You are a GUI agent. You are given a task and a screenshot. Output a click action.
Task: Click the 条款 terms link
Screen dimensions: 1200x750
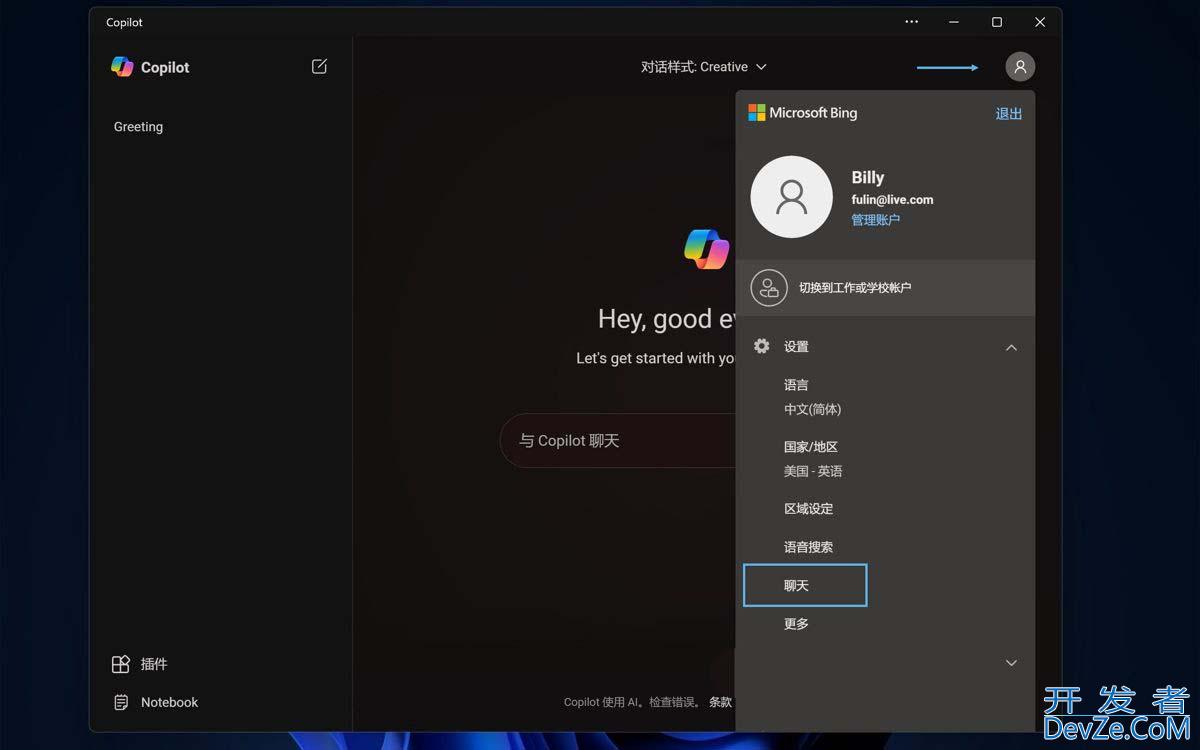720,702
